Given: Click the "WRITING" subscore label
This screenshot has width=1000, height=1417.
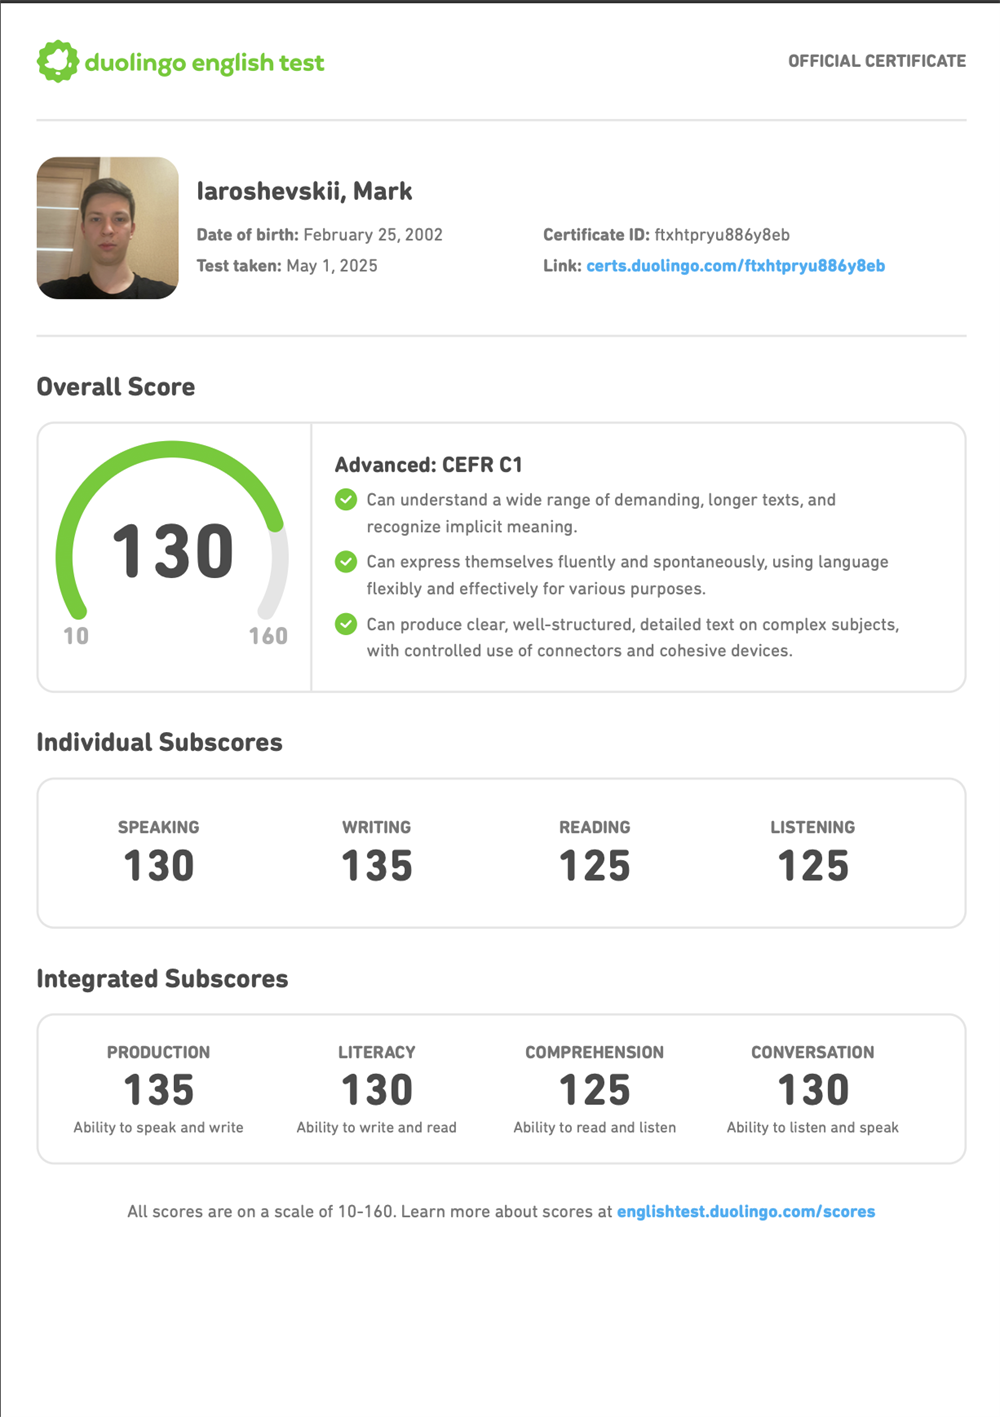Looking at the screenshot, I should (377, 827).
